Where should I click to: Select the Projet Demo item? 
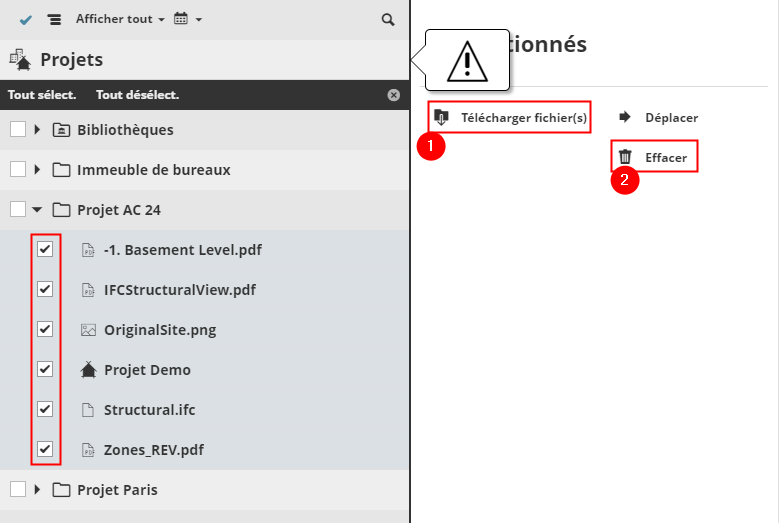tap(147, 370)
